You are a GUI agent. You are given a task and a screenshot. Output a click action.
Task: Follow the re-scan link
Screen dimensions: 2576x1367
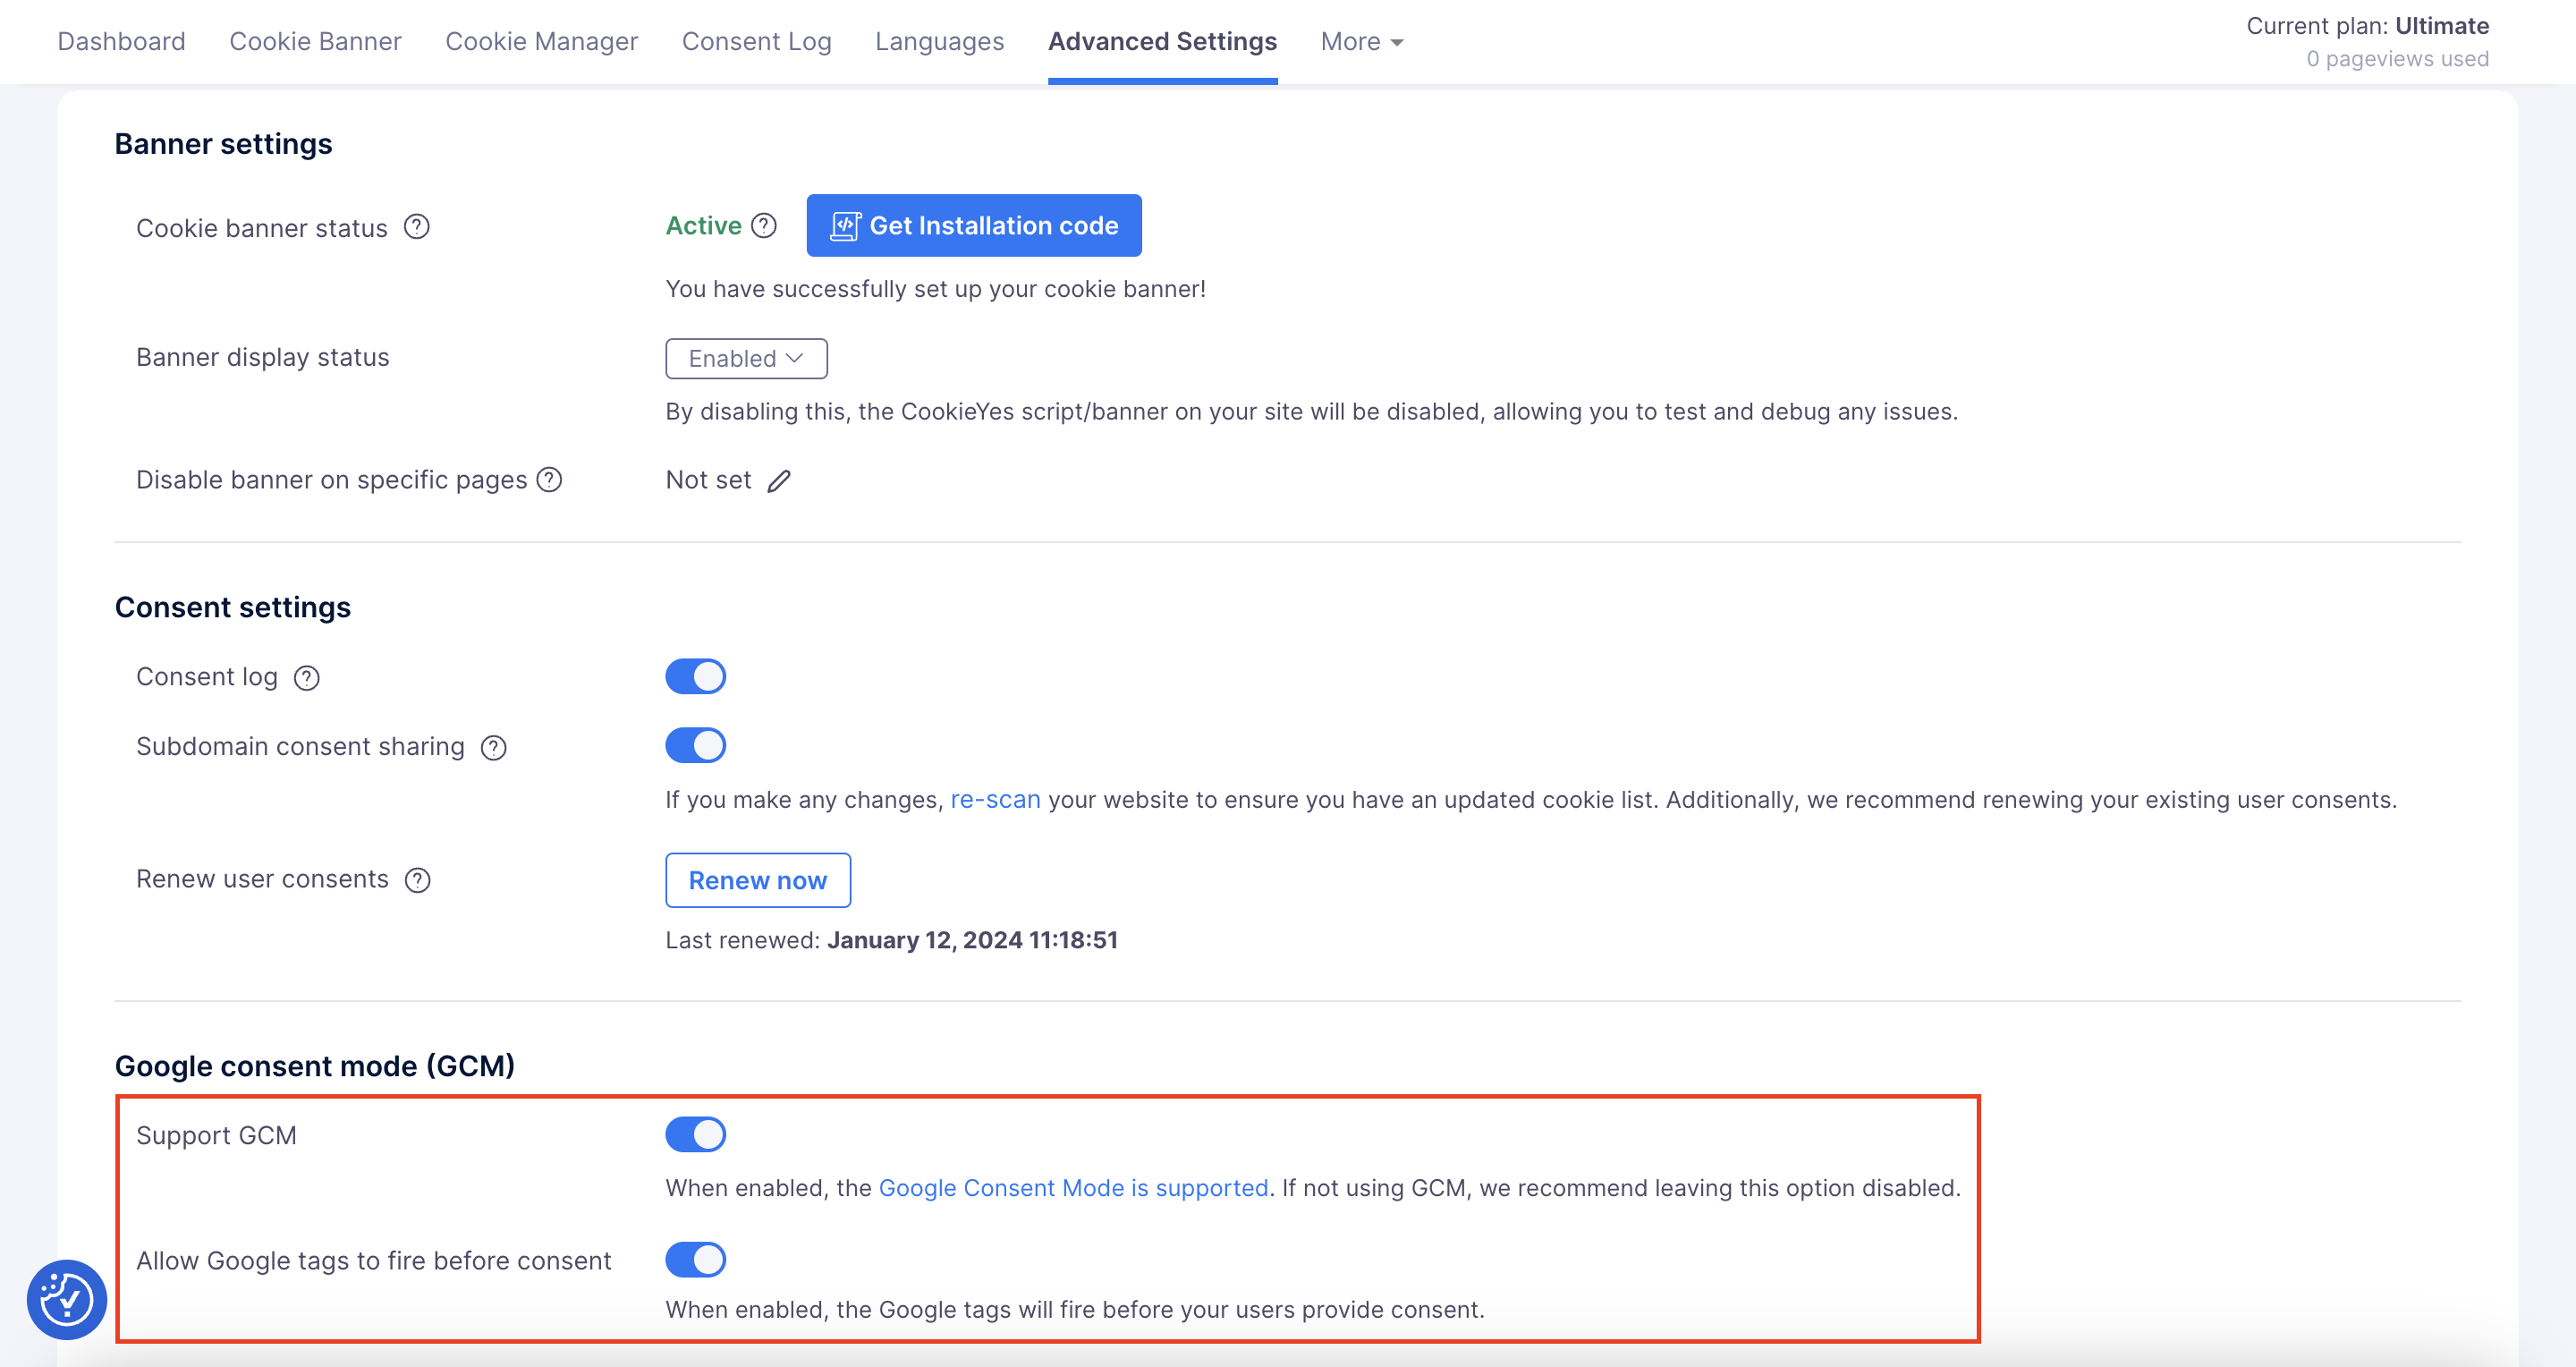coord(994,799)
